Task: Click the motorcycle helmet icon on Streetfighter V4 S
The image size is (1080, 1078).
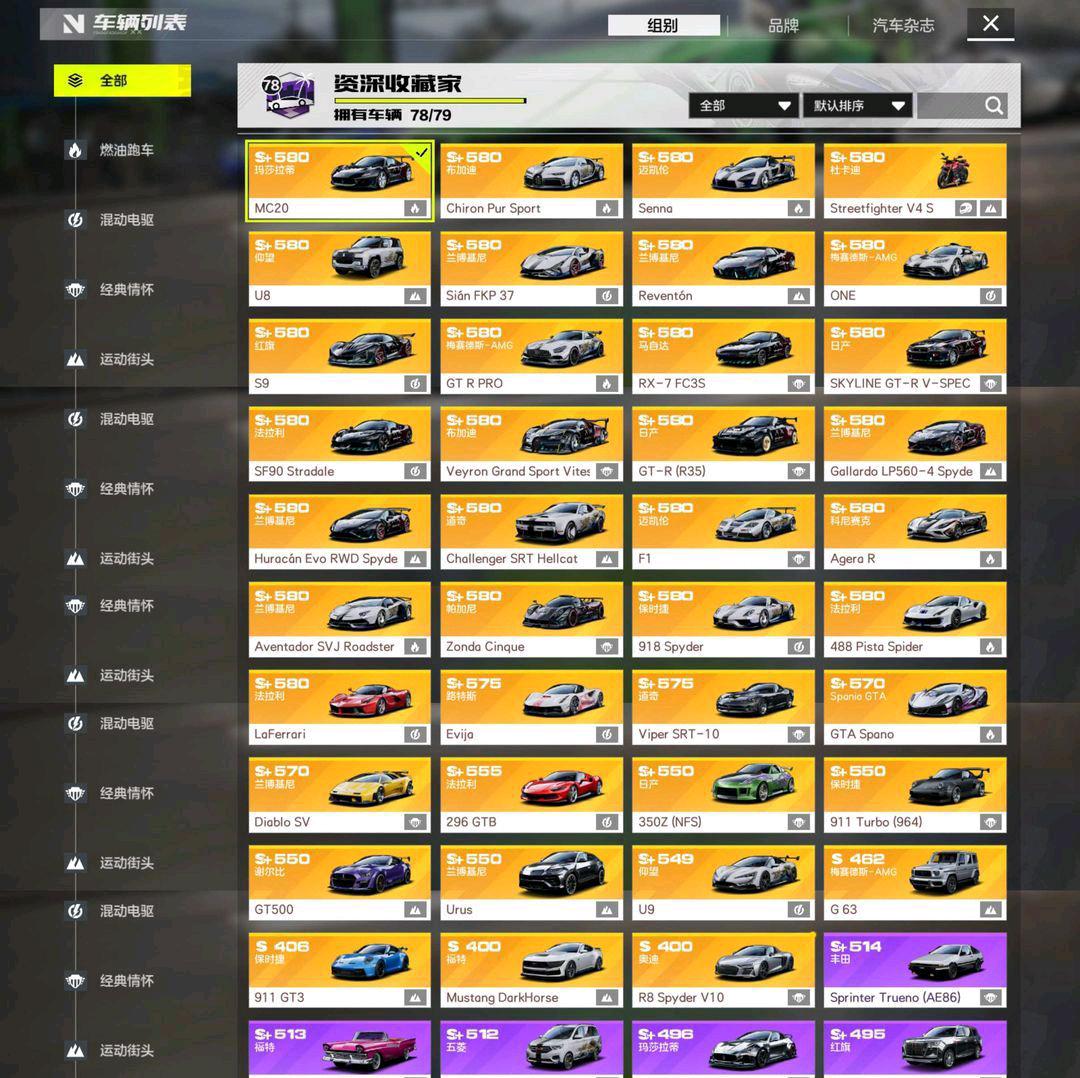Action: pyautogui.click(x=966, y=208)
